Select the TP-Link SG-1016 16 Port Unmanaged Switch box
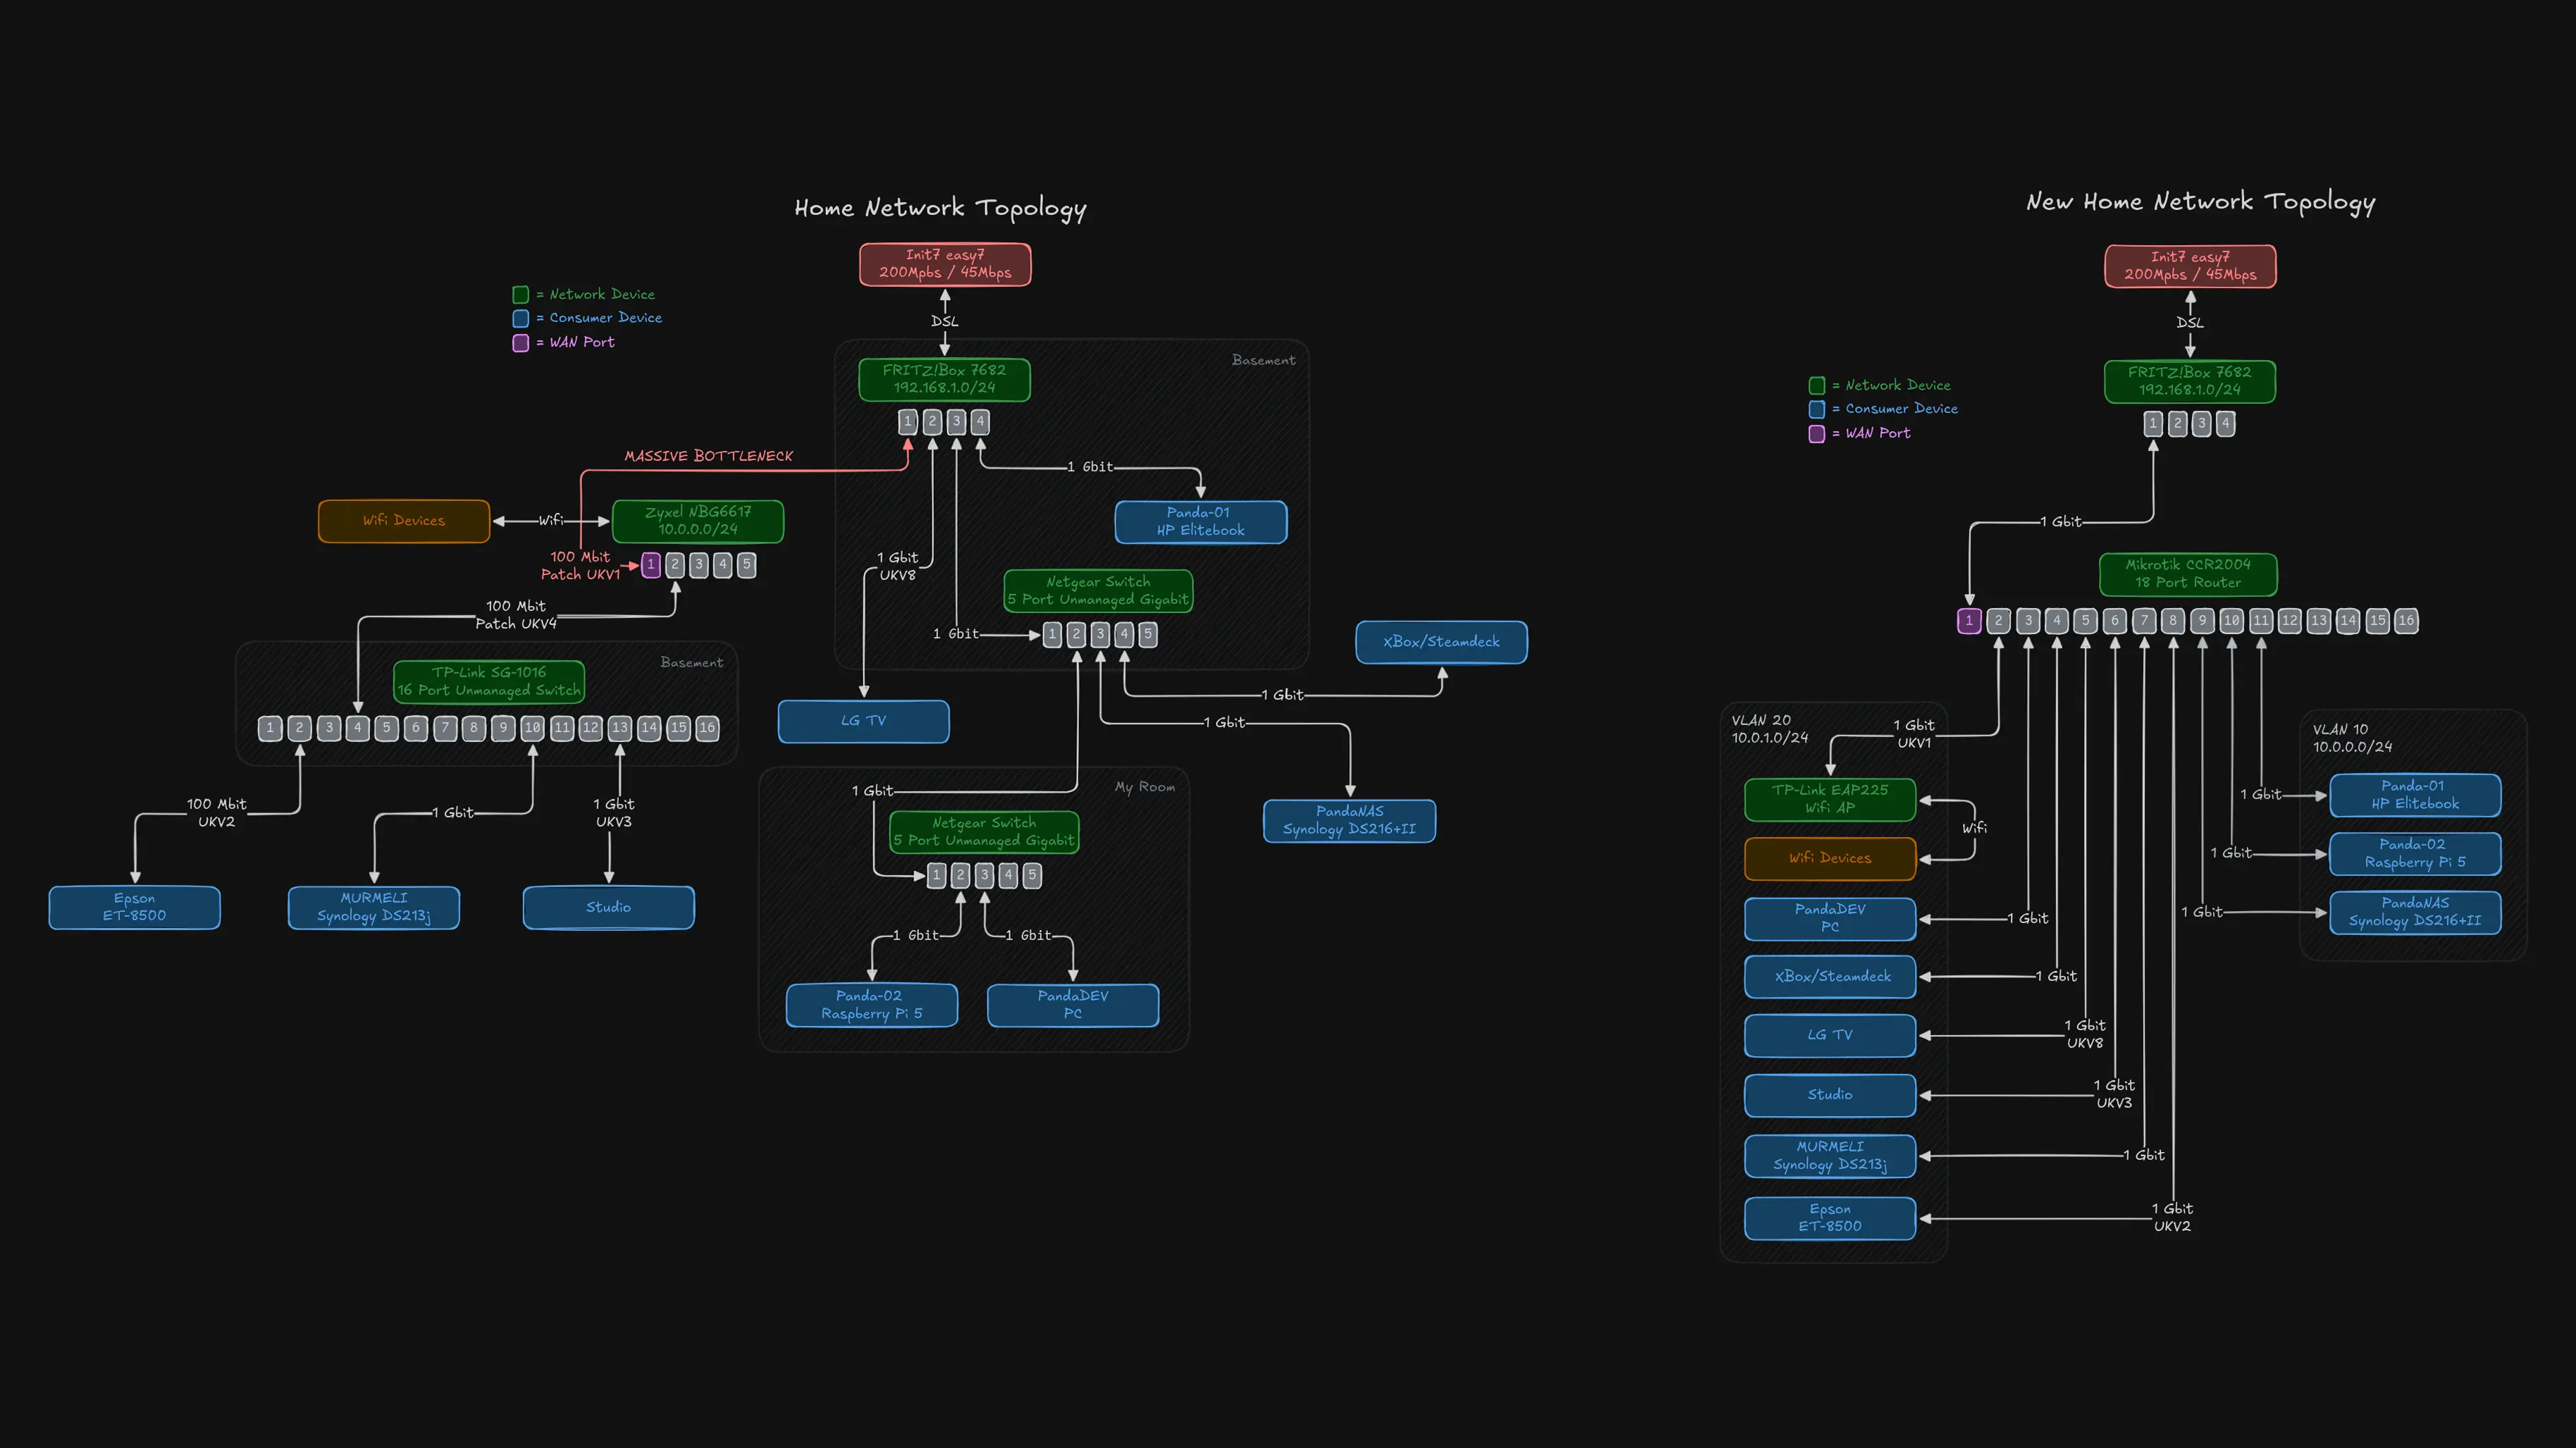The width and height of the screenshot is (2576, 1448). click(489, 682)
